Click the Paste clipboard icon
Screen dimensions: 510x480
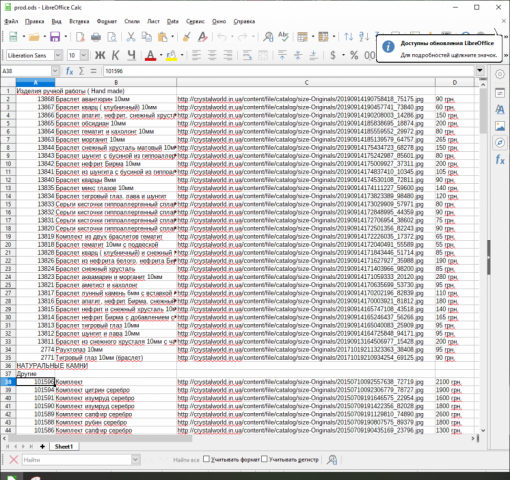click(163, 37)
